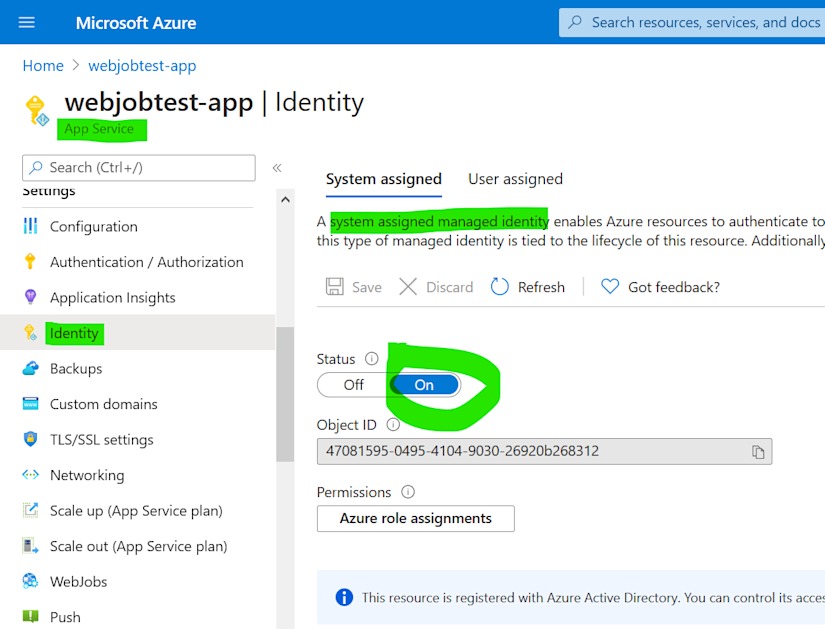Image resolution: width=825 pixels, height=629 pixels.
Task: Click the TLS/SSL shield icon
Action: (x=31, y=439)
